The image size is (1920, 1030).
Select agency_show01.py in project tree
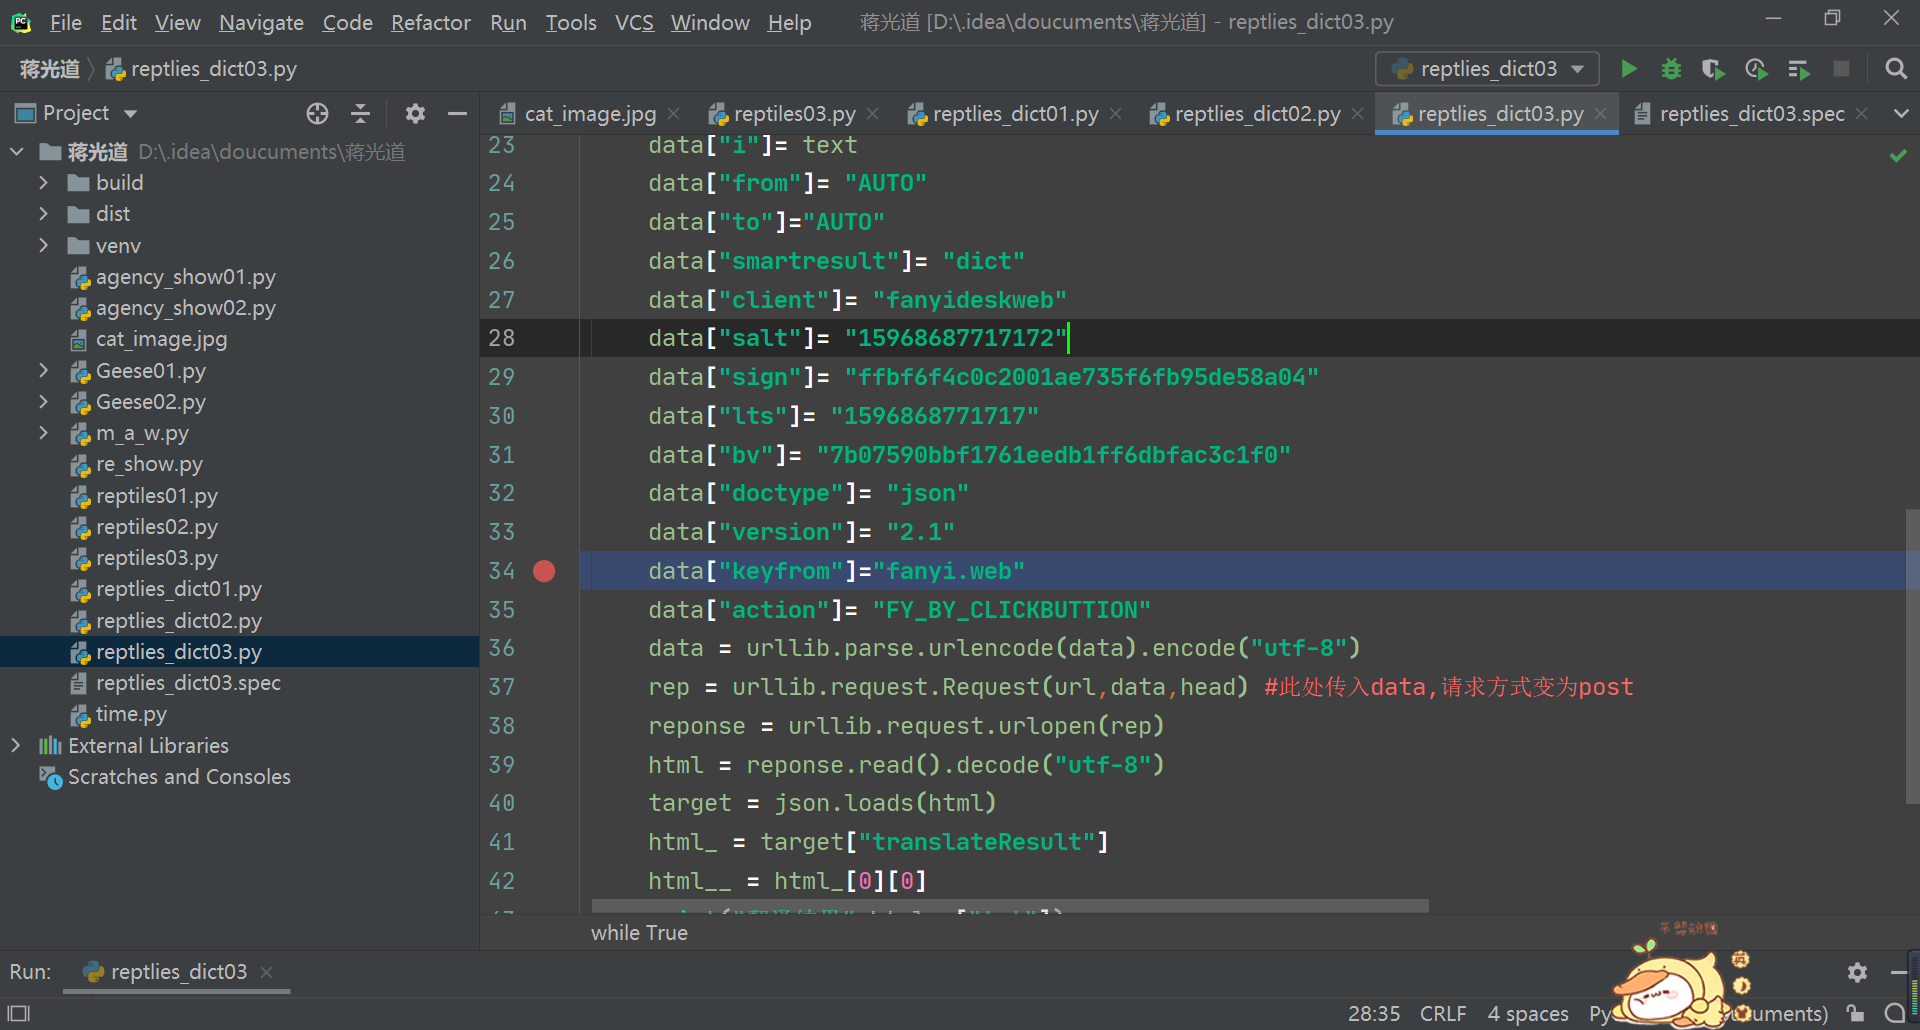[x=185, y=277]
